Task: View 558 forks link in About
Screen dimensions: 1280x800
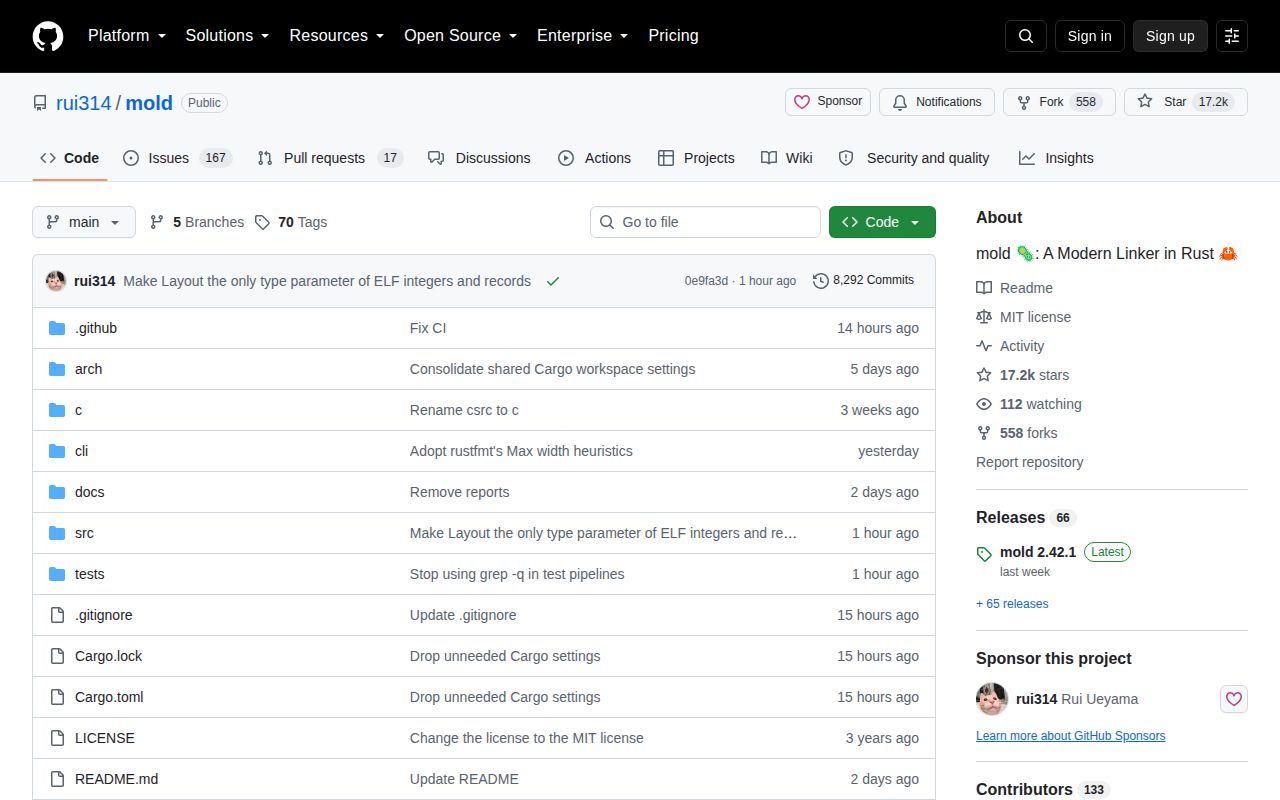Action: (x=1016, y=433)
